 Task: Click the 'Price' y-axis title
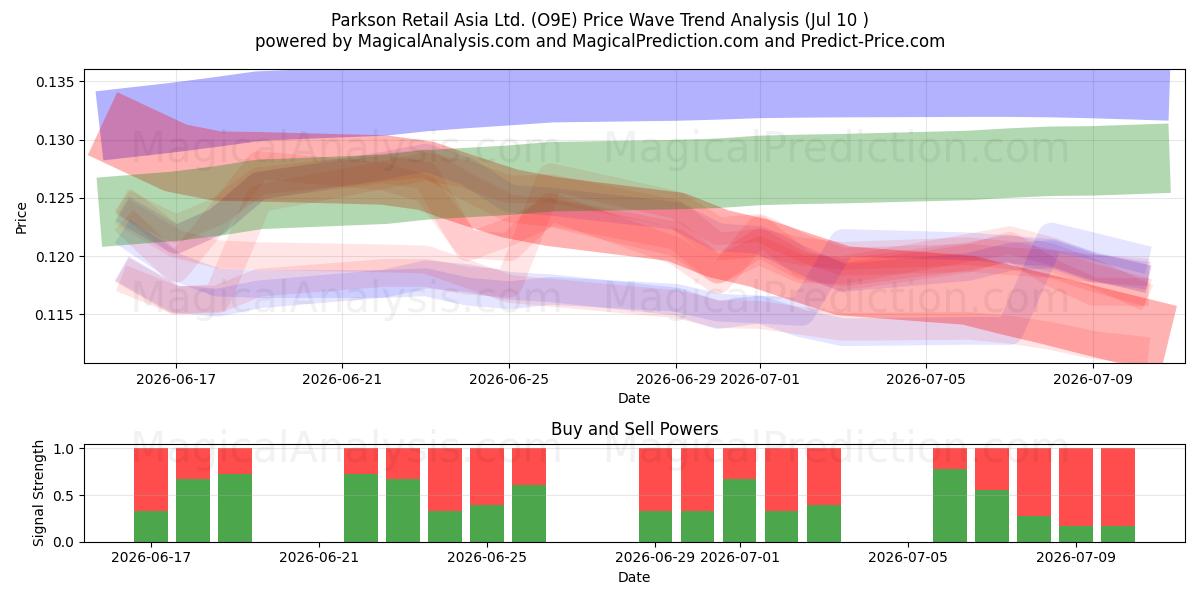click(x=22, y=217)
